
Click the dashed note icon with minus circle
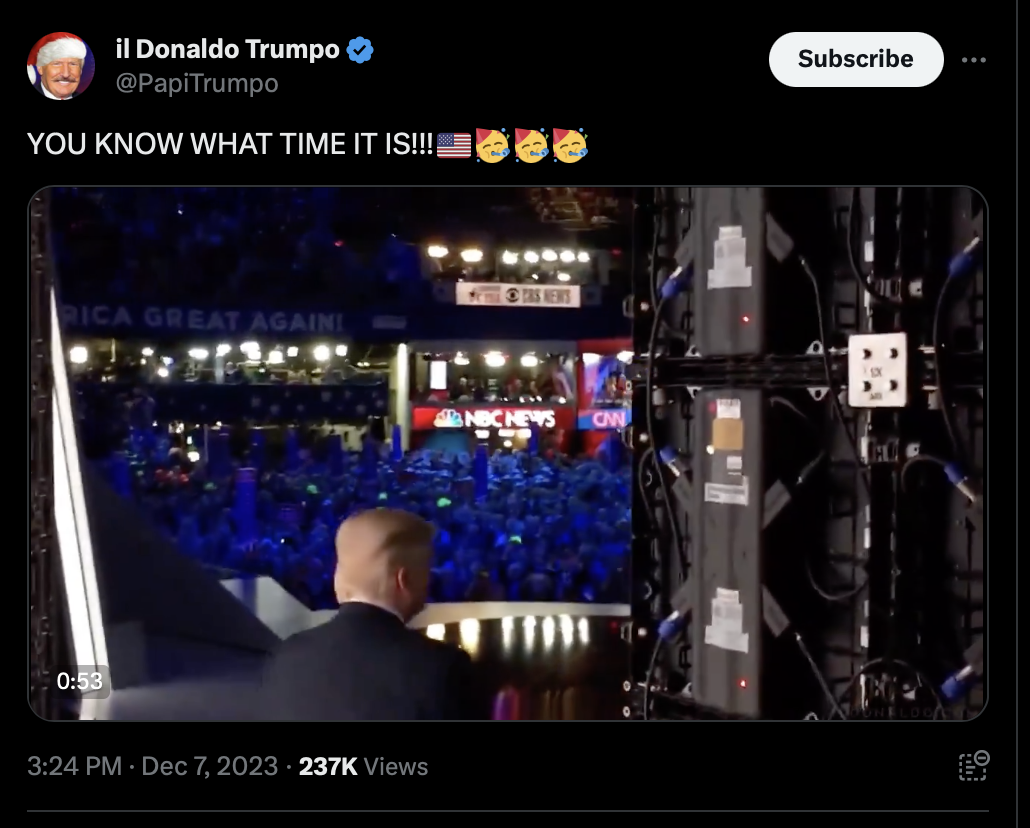[974, 766]
